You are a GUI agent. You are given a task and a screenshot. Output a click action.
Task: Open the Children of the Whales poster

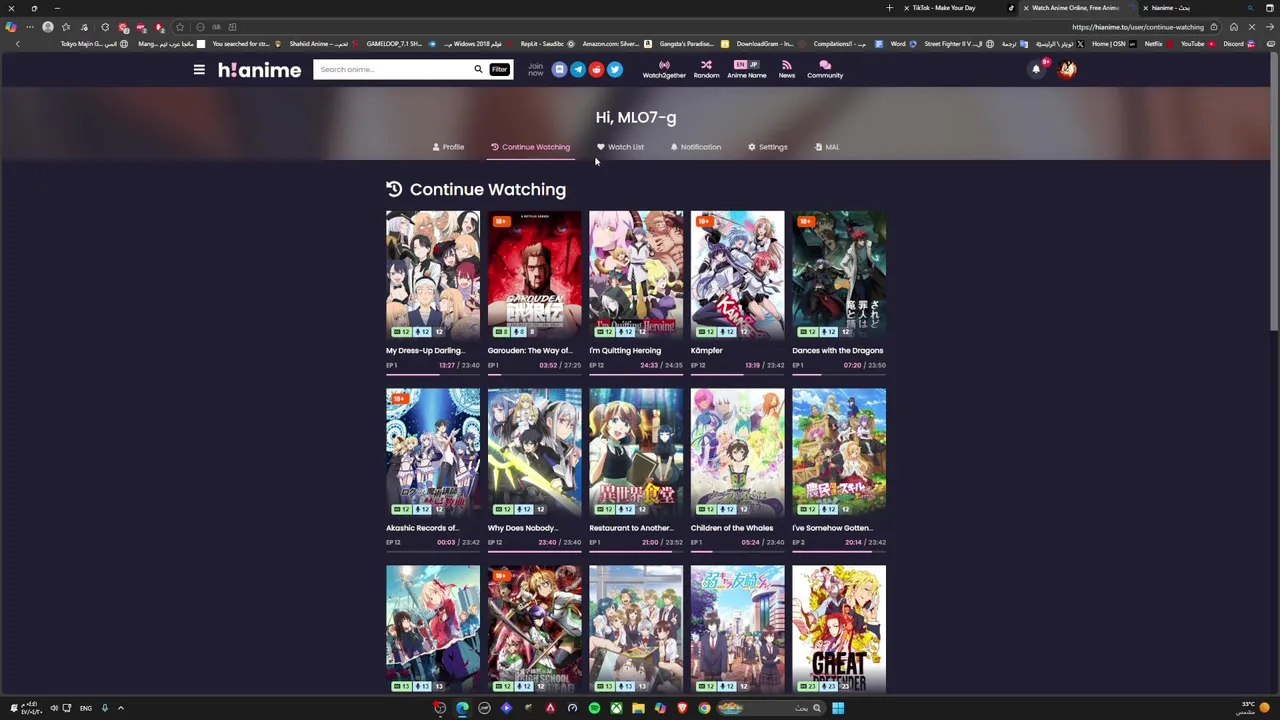point(737,453)
